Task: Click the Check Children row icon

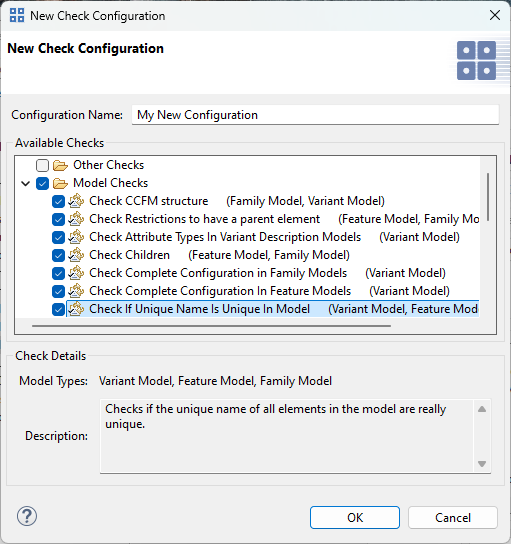Action: click(76, 255)
